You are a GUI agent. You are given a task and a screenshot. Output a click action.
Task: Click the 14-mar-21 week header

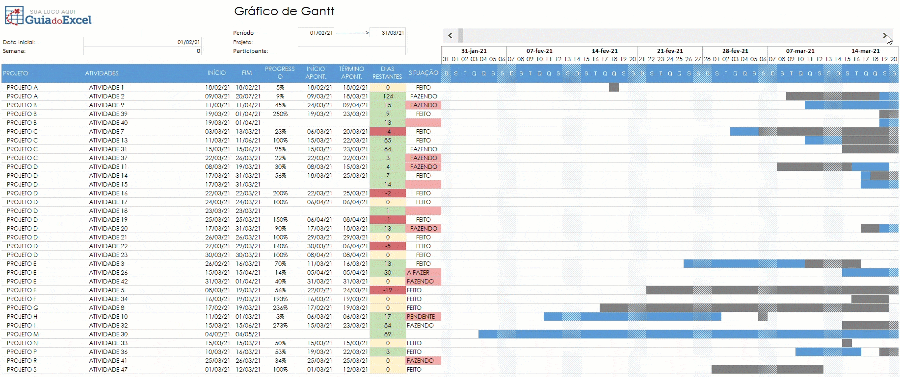pyautogui.click(x=866, y=50)
